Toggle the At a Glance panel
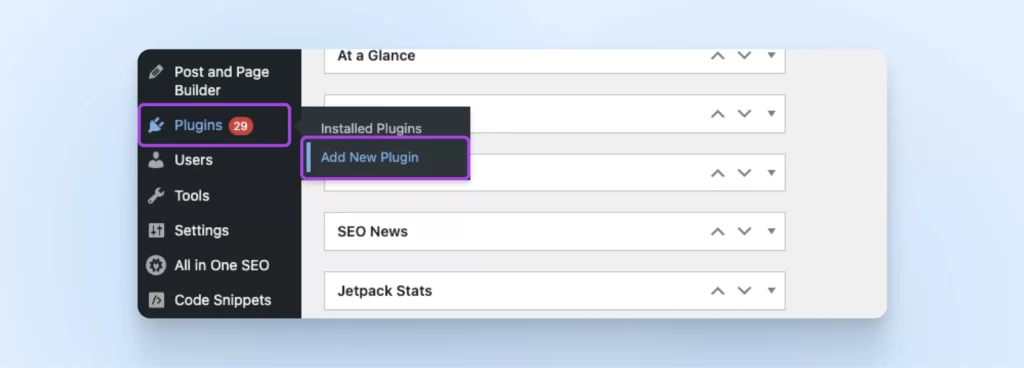 771,55
